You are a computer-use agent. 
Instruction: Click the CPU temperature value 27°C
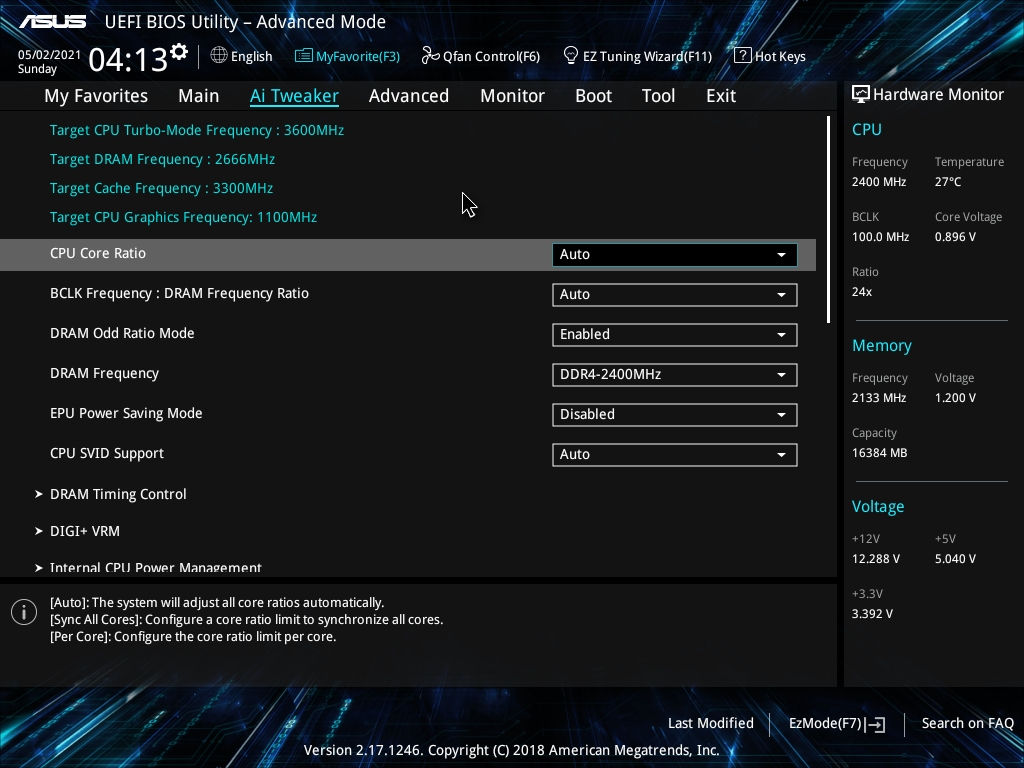coord(948,182)
